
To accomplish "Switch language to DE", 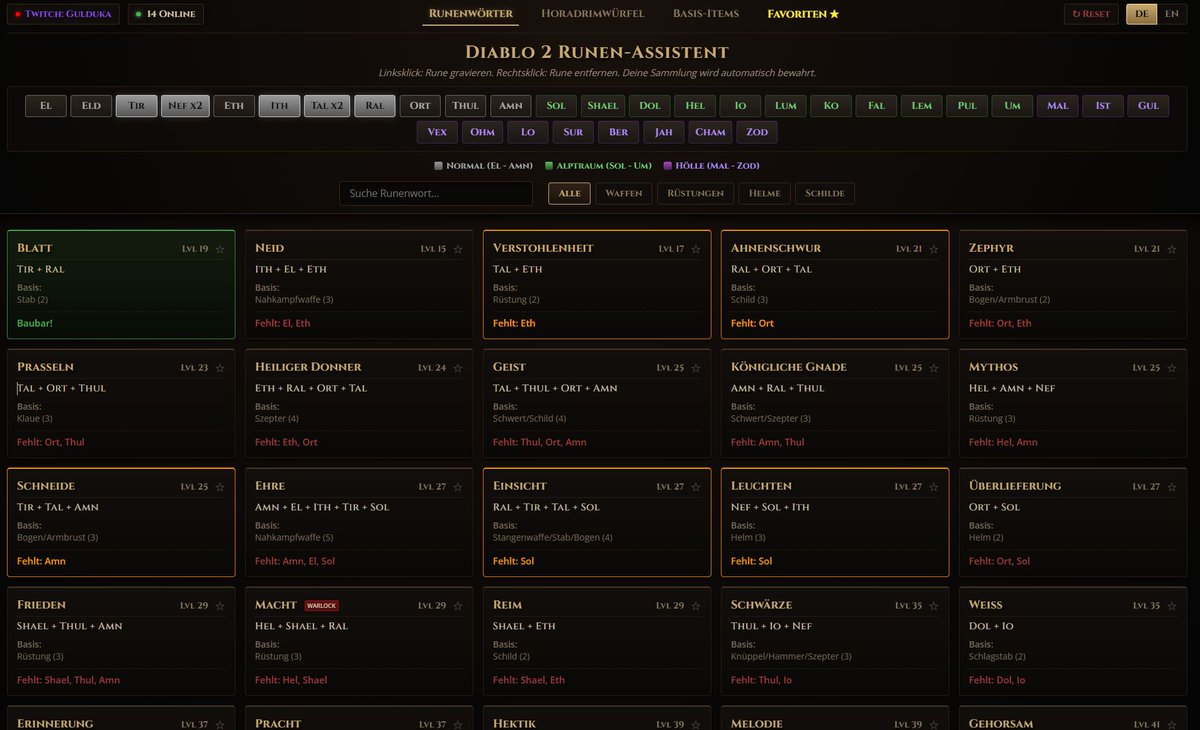I will 1142,14.
